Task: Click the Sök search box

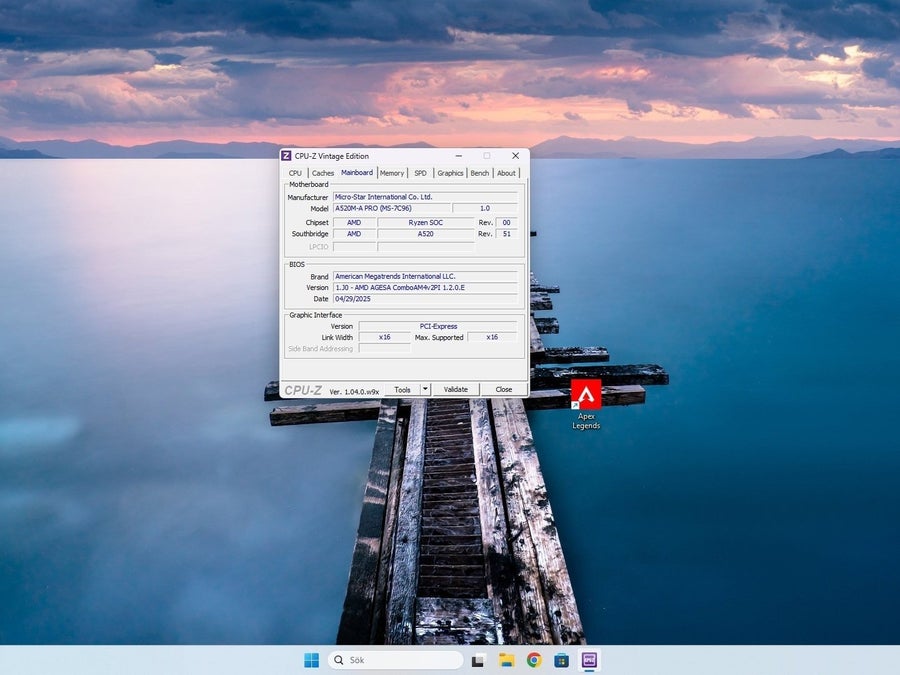Action: 395,660
